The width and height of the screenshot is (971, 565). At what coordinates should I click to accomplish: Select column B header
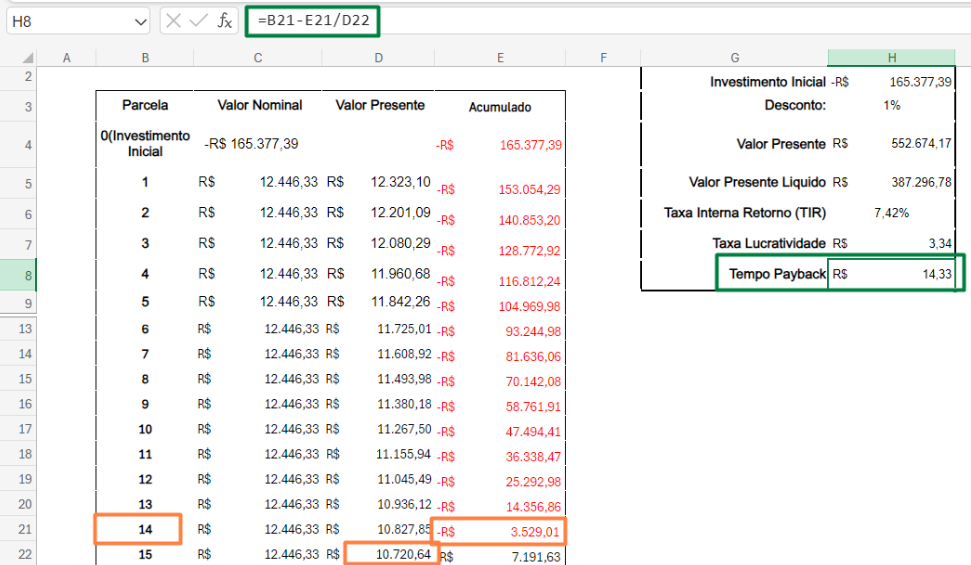(x=145, y=58)
